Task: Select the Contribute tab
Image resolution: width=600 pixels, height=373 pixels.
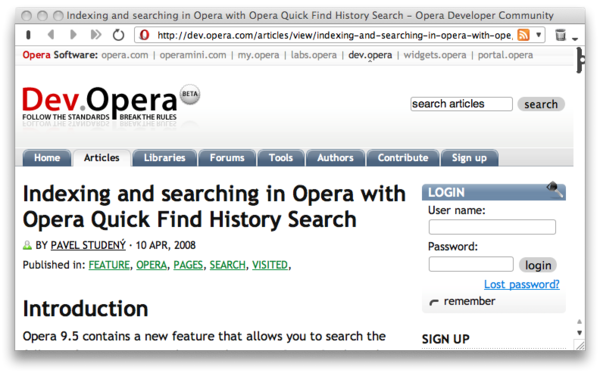Action: pyautogui.click(x=403, y=158)
